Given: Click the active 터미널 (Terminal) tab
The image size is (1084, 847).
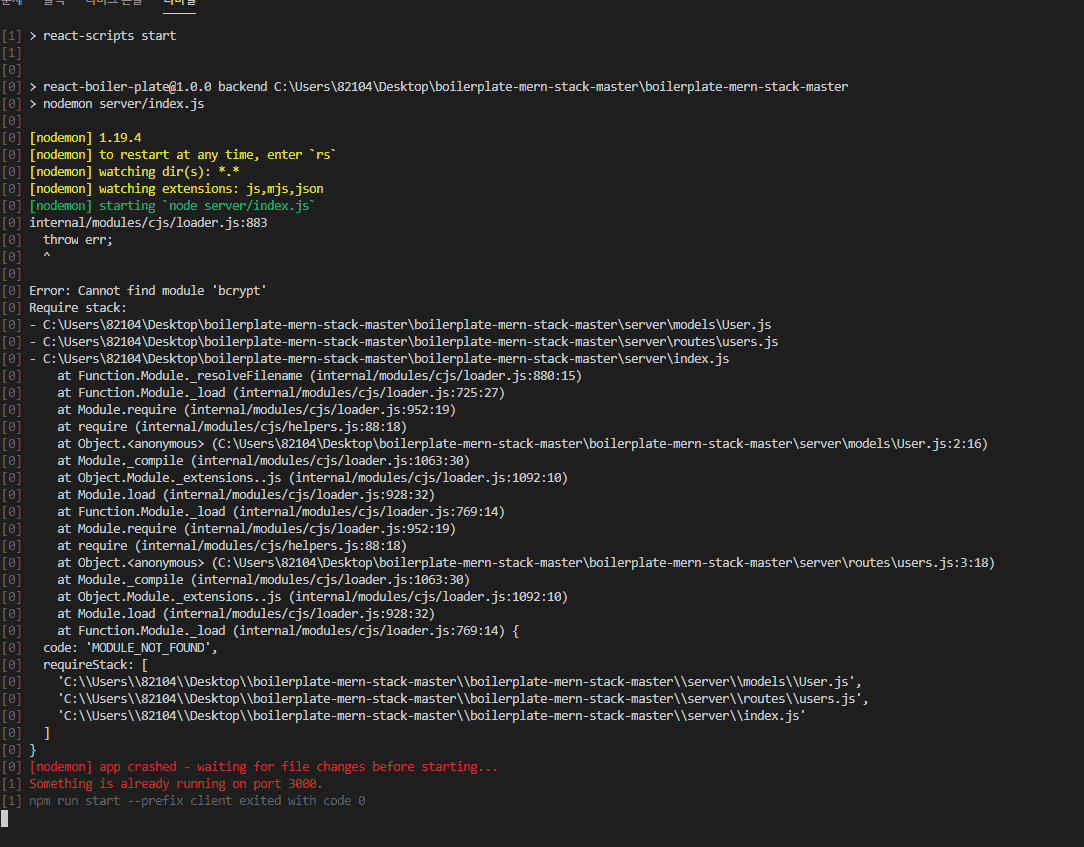Looking at the screenshot, I should [178, 5].
